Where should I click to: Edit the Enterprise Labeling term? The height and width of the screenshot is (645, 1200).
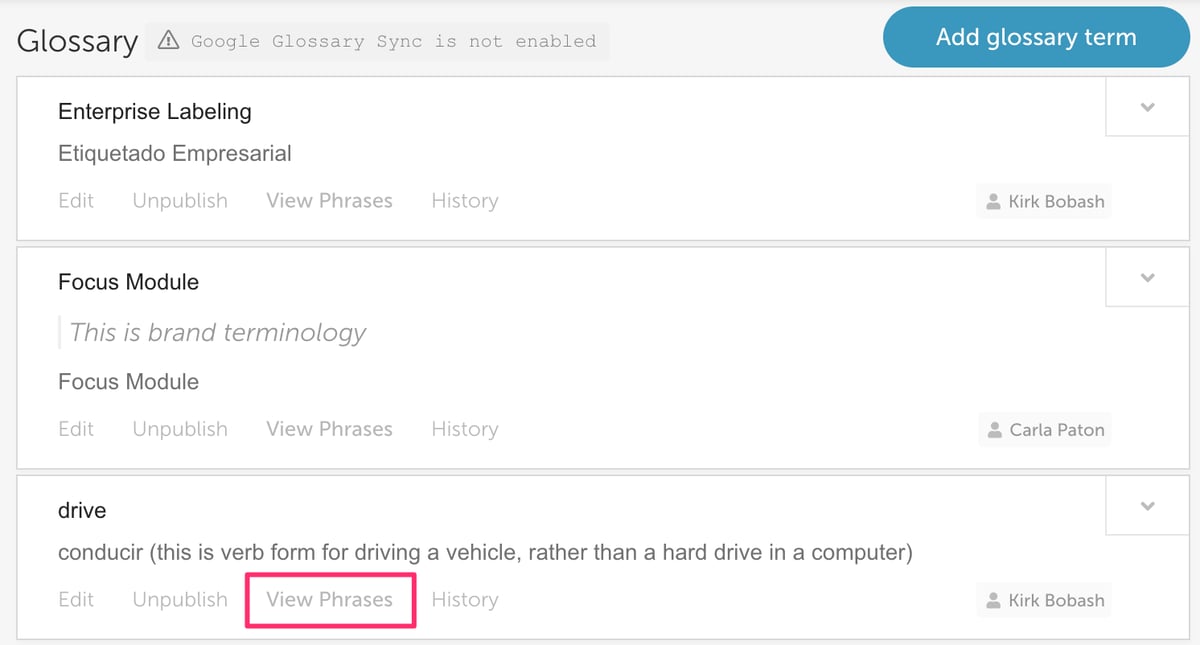[76, 201]
